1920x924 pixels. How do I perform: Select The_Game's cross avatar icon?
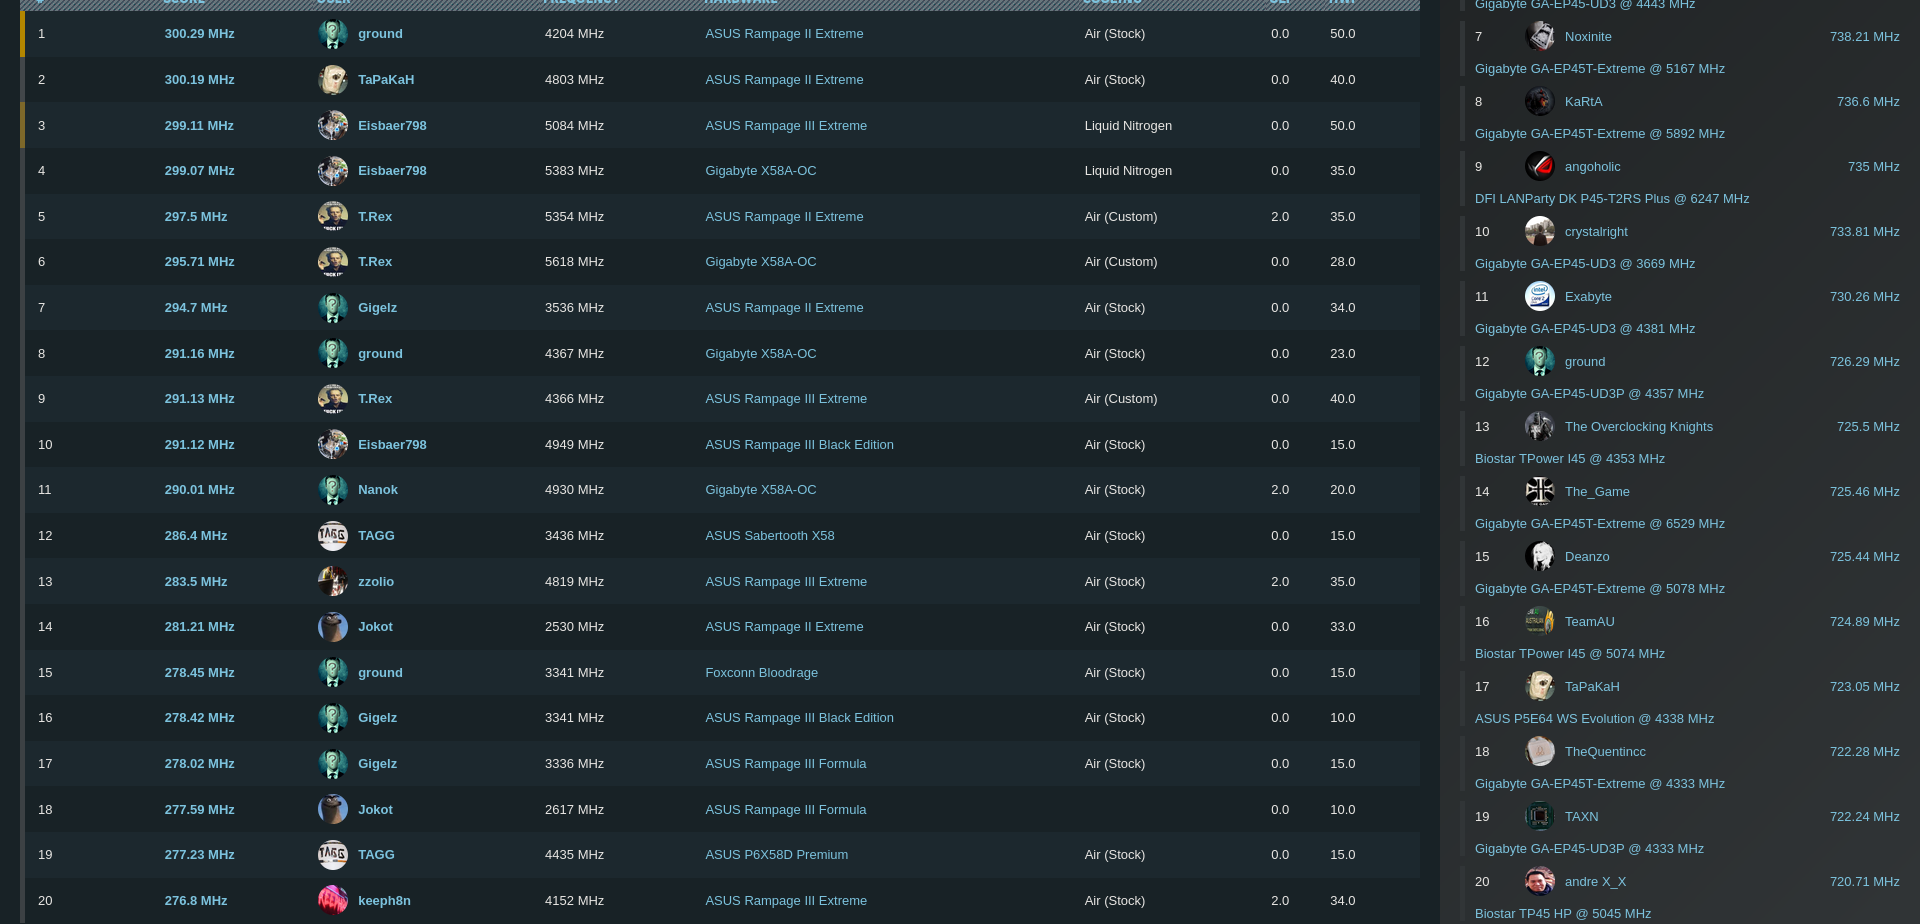(x=1539, y=492)
